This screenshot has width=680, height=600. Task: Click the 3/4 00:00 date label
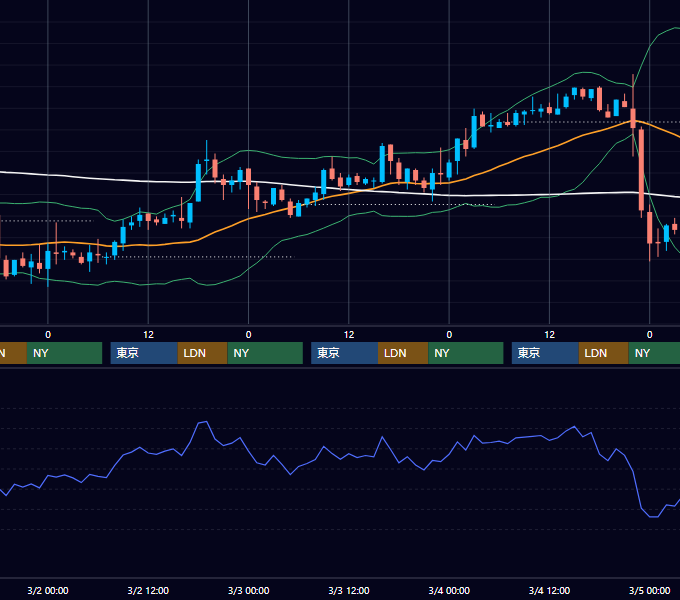[449, 590]
